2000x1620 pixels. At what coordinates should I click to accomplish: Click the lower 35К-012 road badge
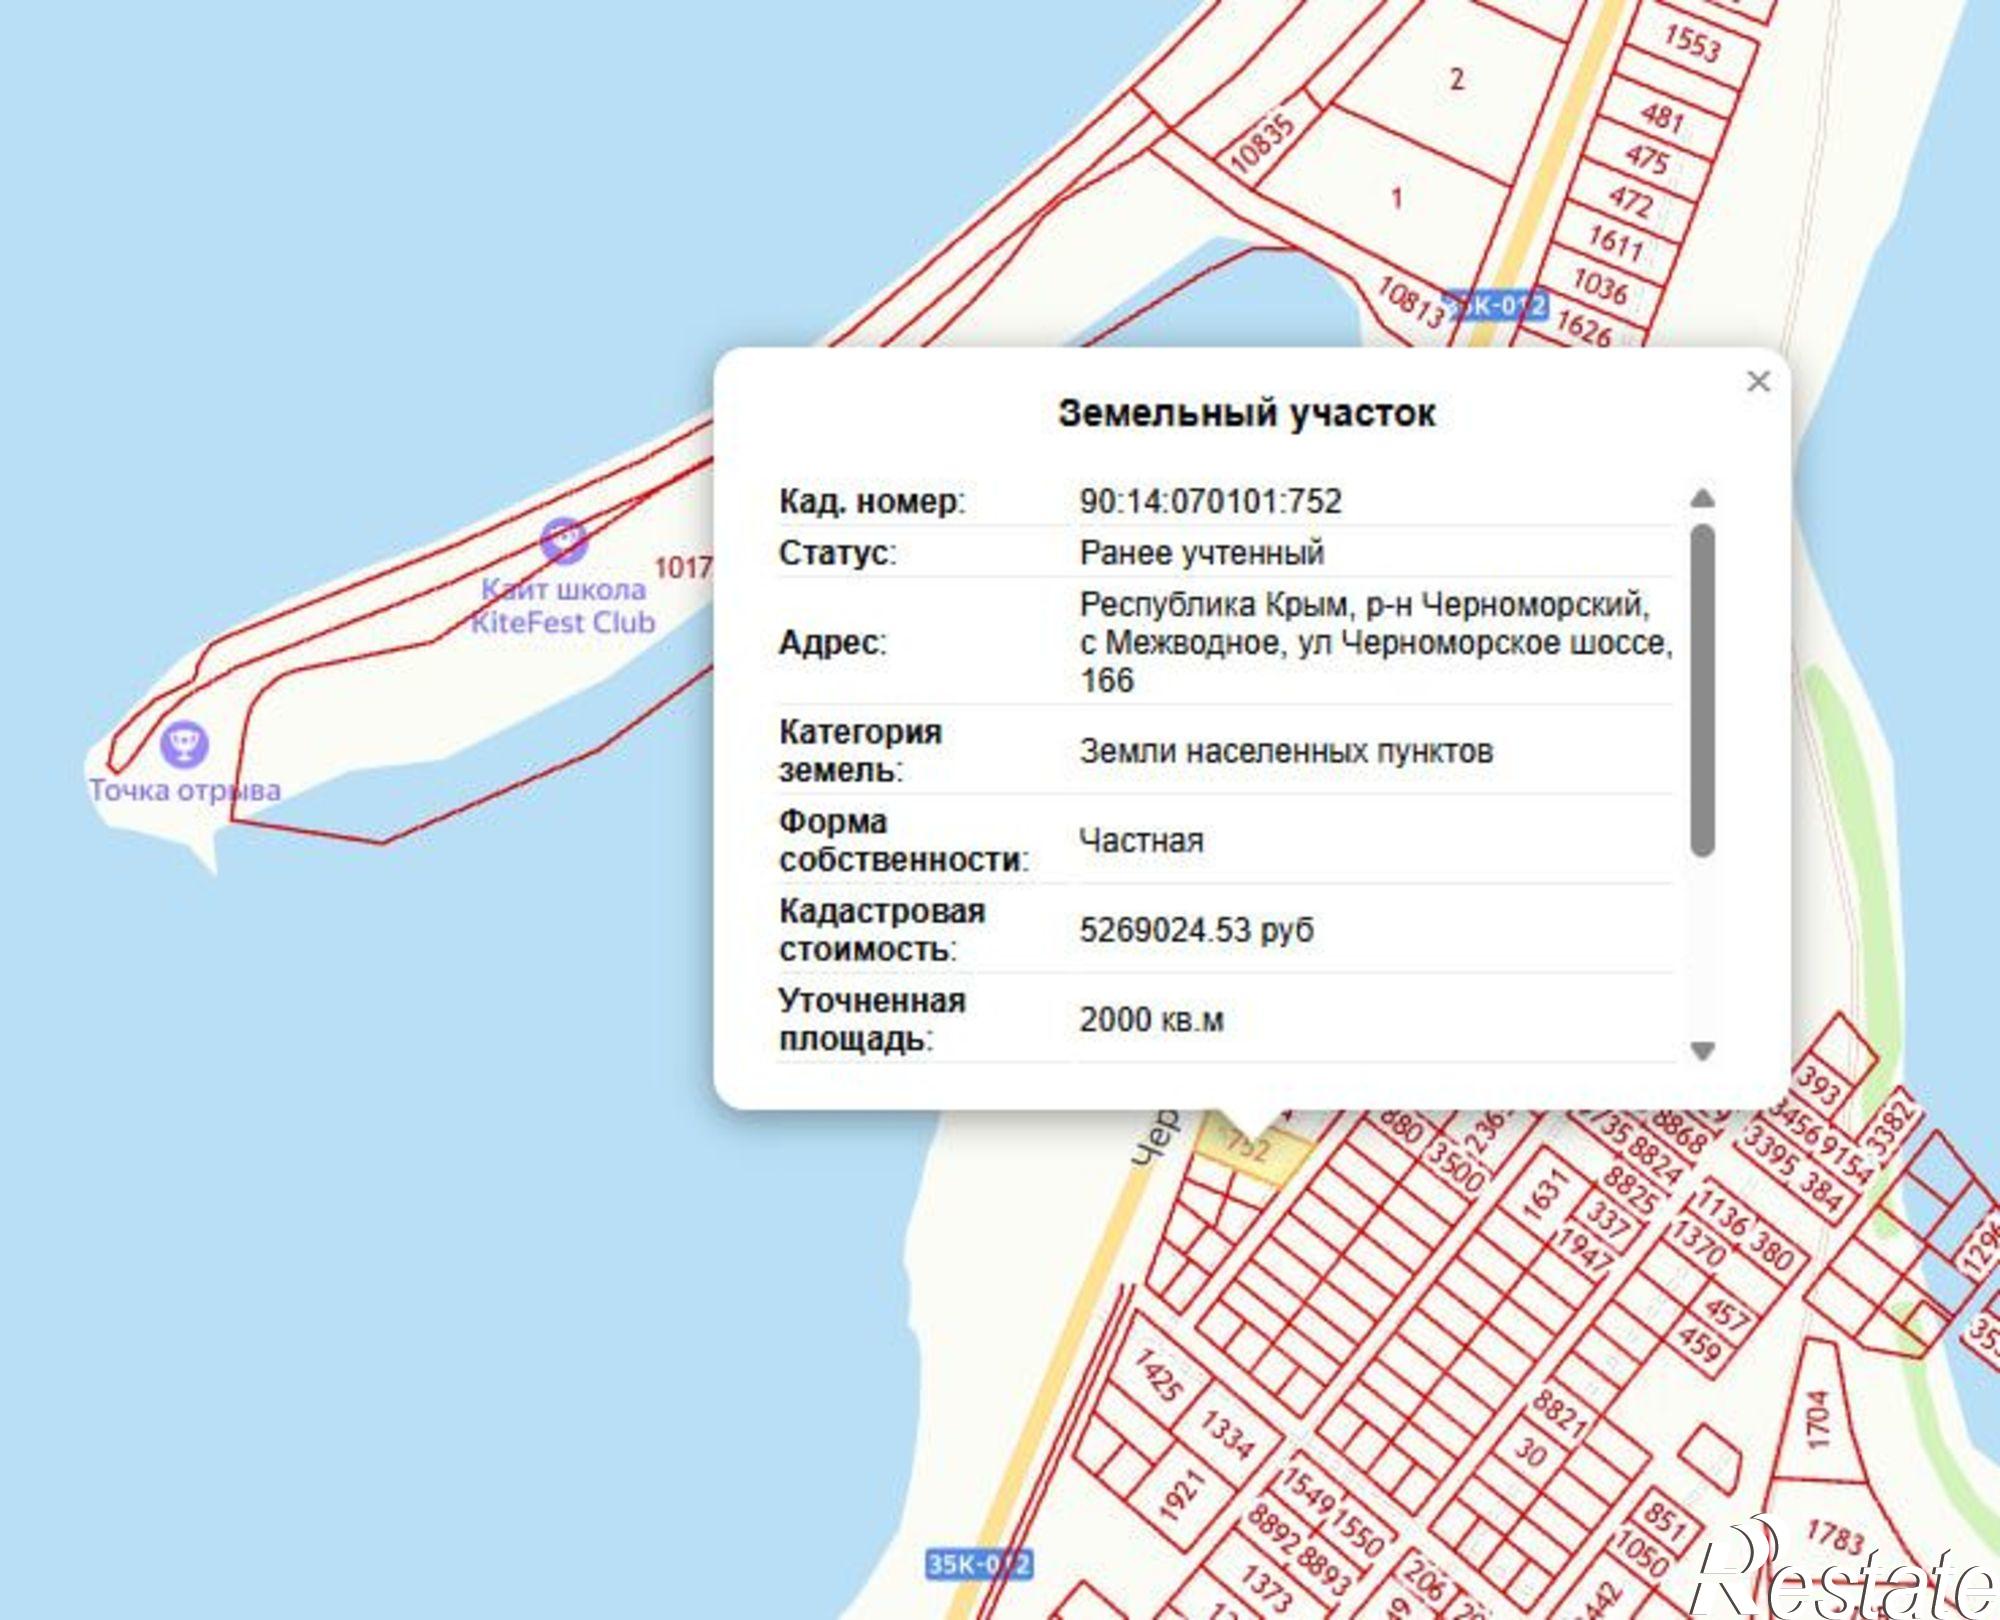978,1565
